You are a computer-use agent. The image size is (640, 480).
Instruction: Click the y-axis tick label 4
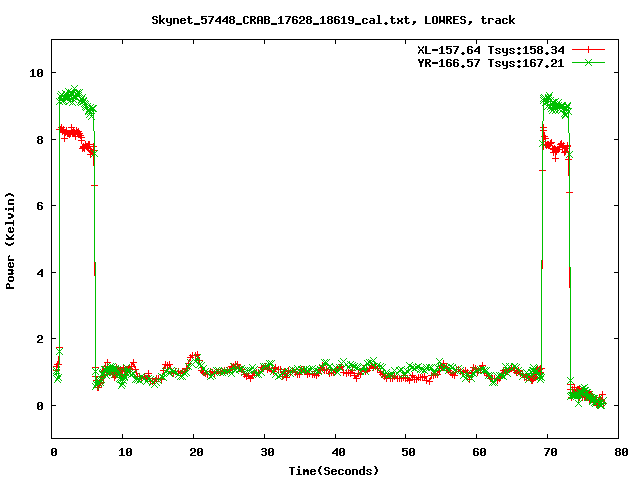40,273
